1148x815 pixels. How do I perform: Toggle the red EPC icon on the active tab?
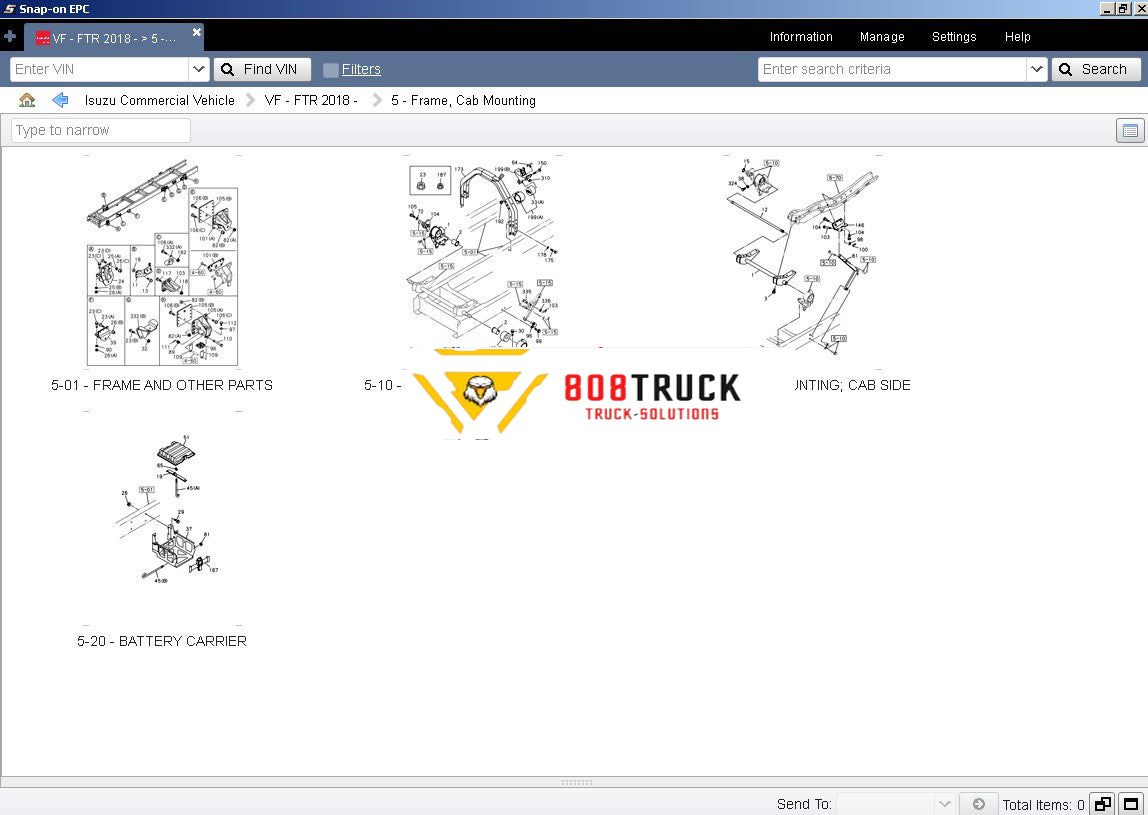point(43,37)
